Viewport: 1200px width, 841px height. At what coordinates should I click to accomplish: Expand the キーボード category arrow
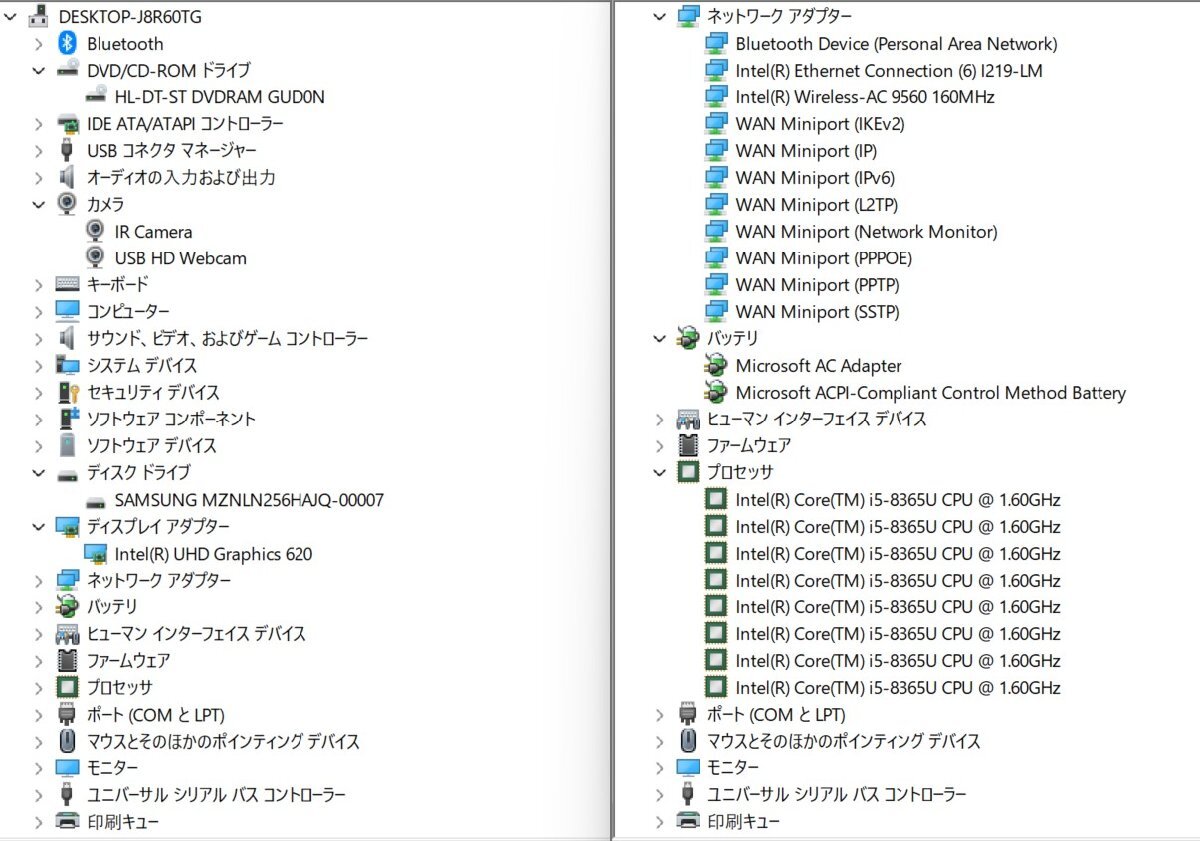click(x=38, y=285)
